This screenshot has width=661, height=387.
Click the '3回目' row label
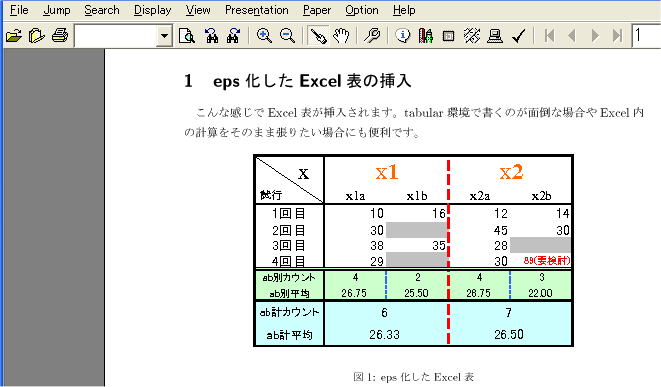coord(288,246)
